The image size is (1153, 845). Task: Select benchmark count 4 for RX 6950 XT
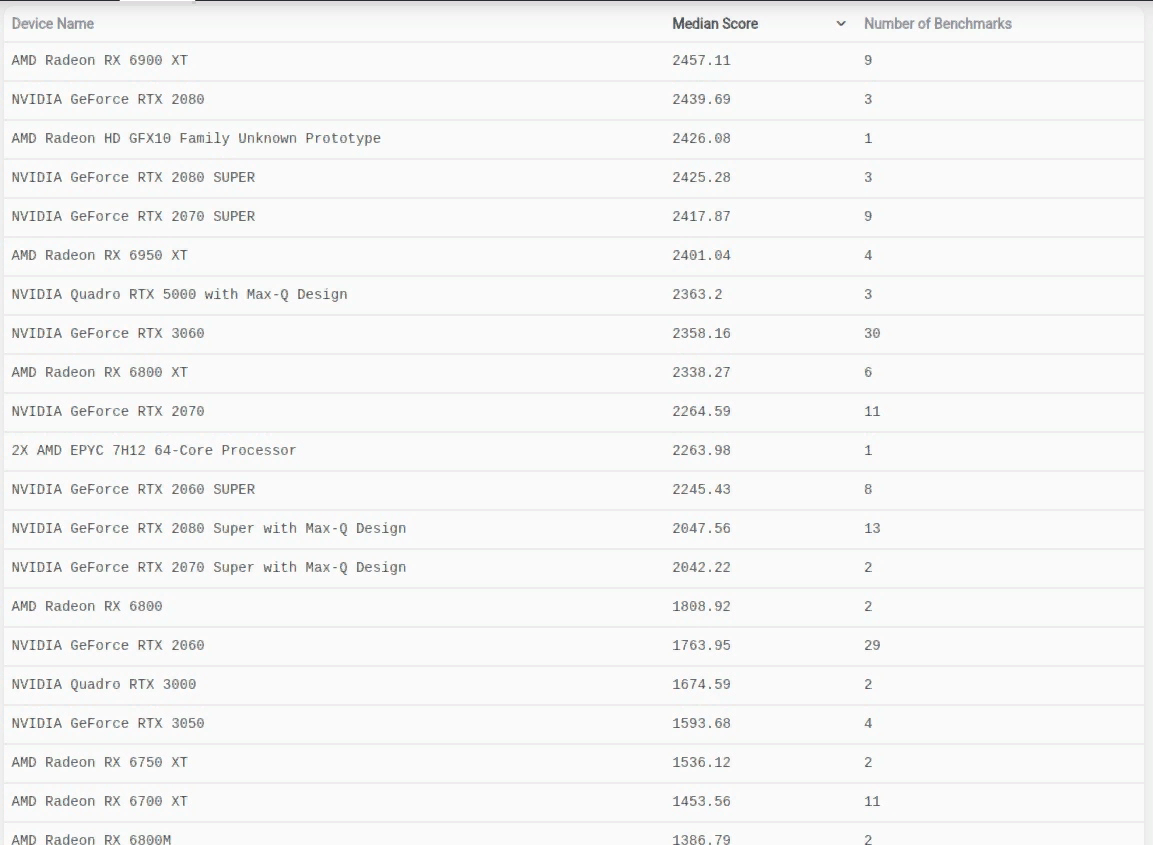868,255
